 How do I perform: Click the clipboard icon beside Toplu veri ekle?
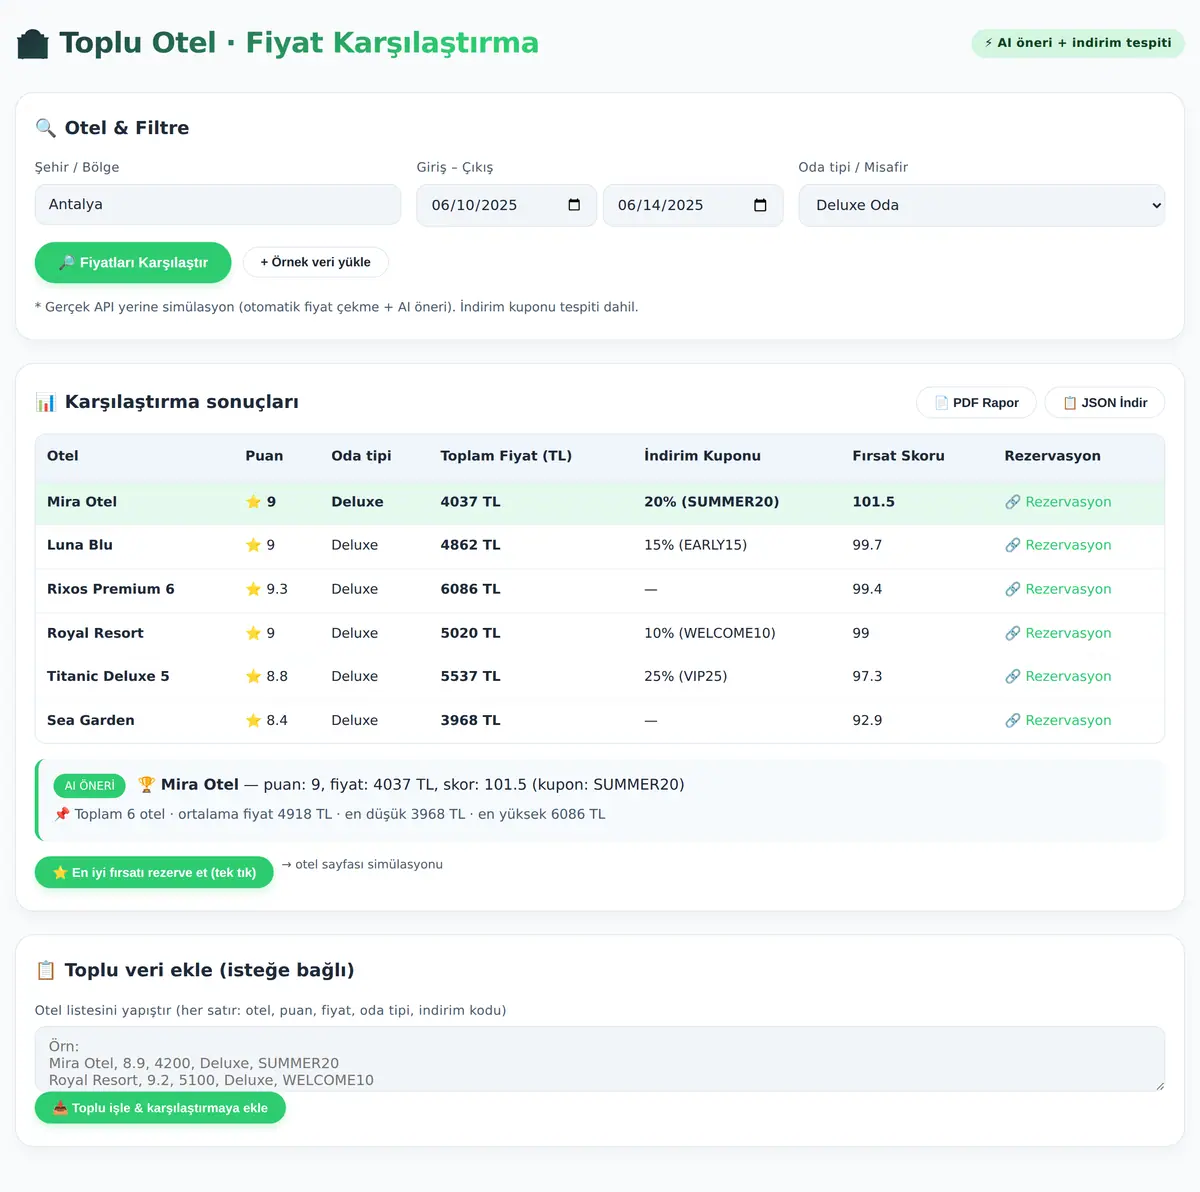pyautogui.click(x=45, y=970)
